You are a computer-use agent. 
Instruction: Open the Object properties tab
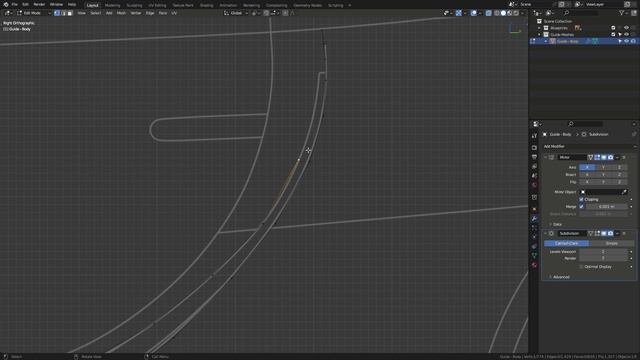click(x=534, y=209)
